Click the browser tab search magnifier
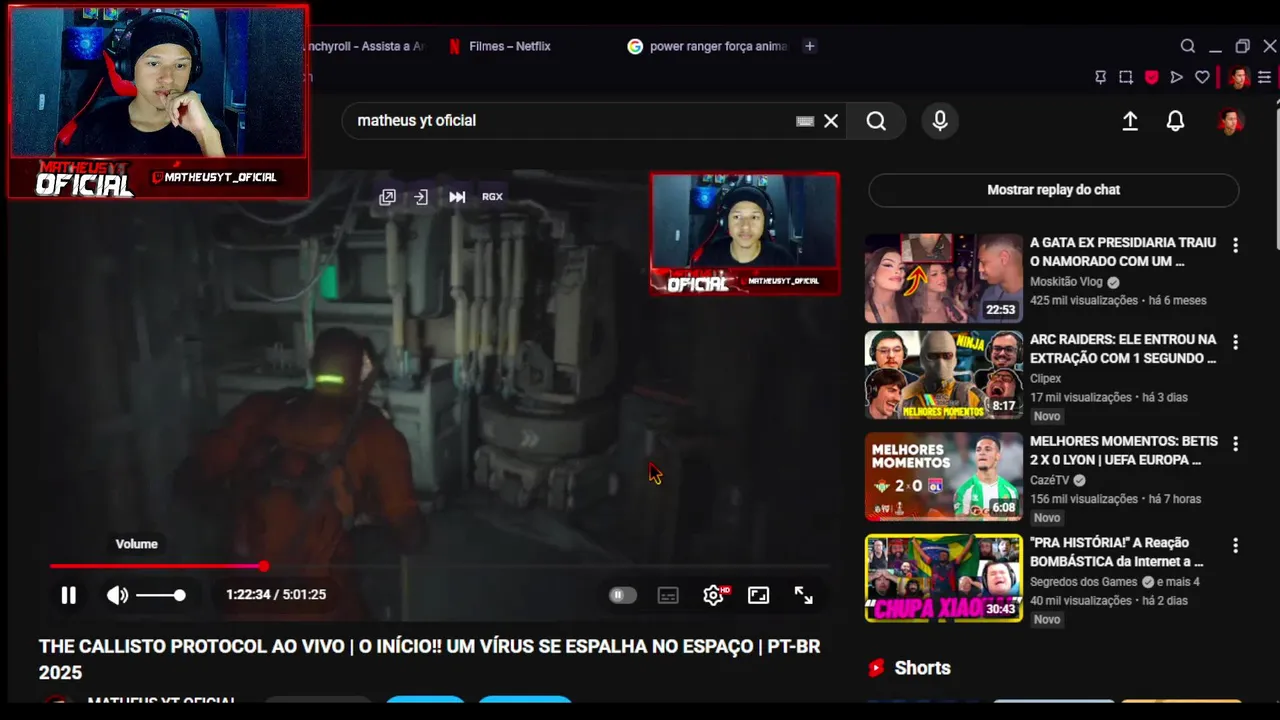 pyautogui.click(x=1188, y=46)
